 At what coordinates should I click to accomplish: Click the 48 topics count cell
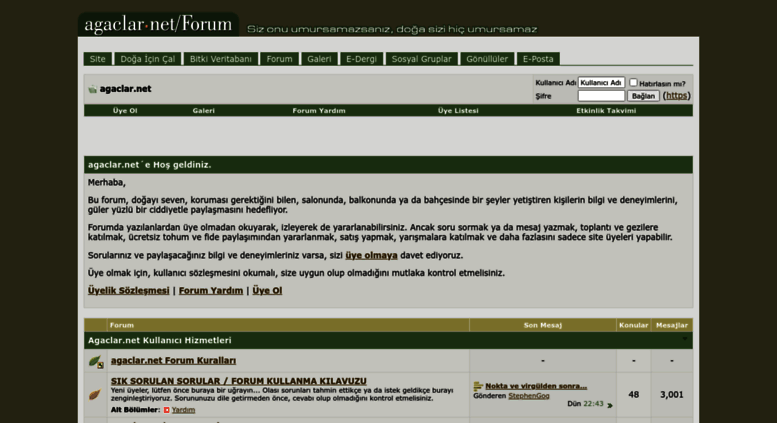tap(633, 395)
